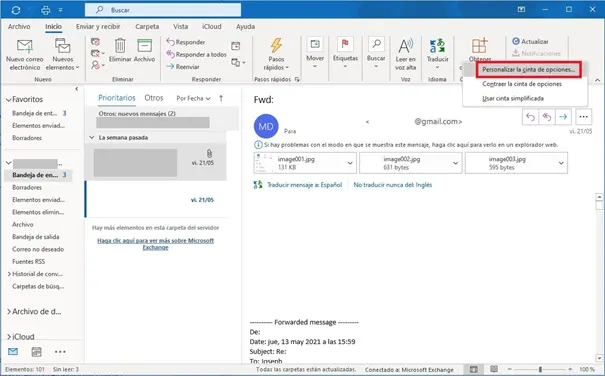This screenshot has height=376, width=605.
Task: Open Pasos rápidos lightning icon
Action: (276, 46)
